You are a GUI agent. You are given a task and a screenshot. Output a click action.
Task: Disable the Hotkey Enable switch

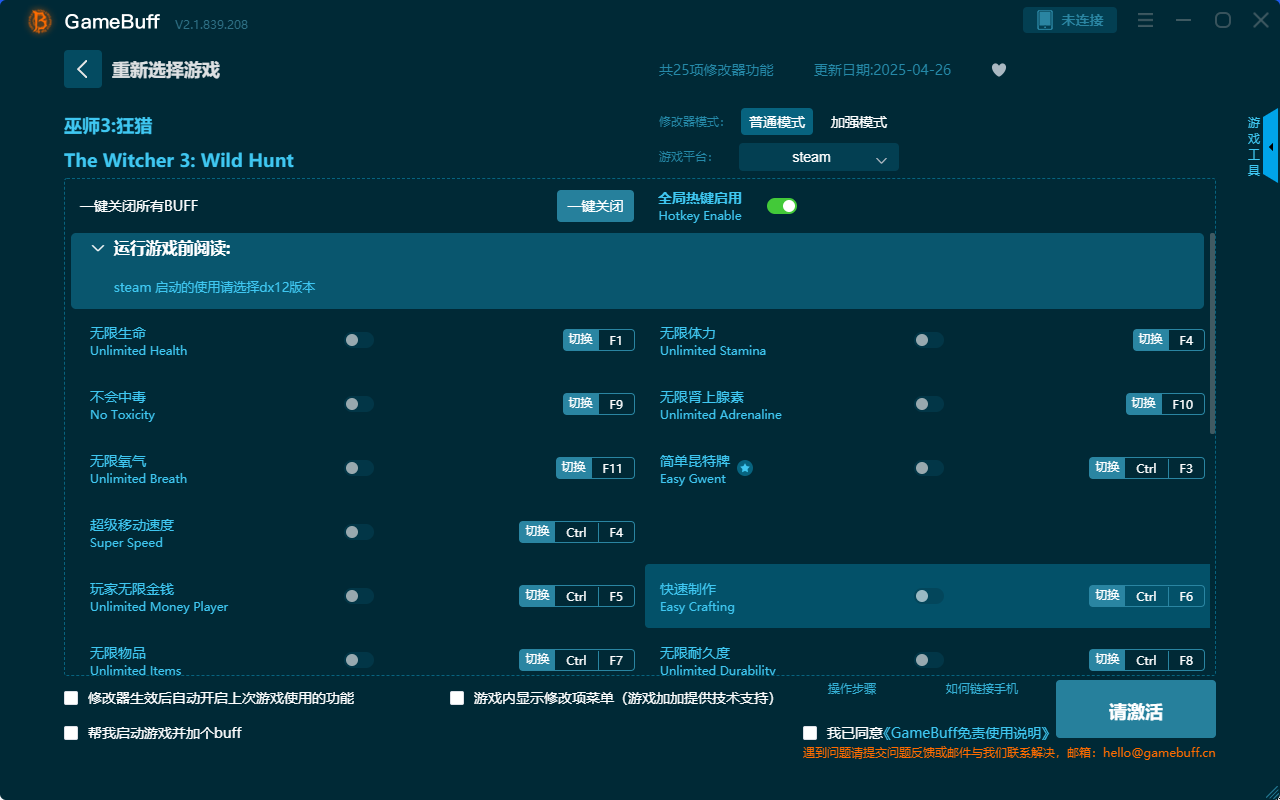[781, 205]
